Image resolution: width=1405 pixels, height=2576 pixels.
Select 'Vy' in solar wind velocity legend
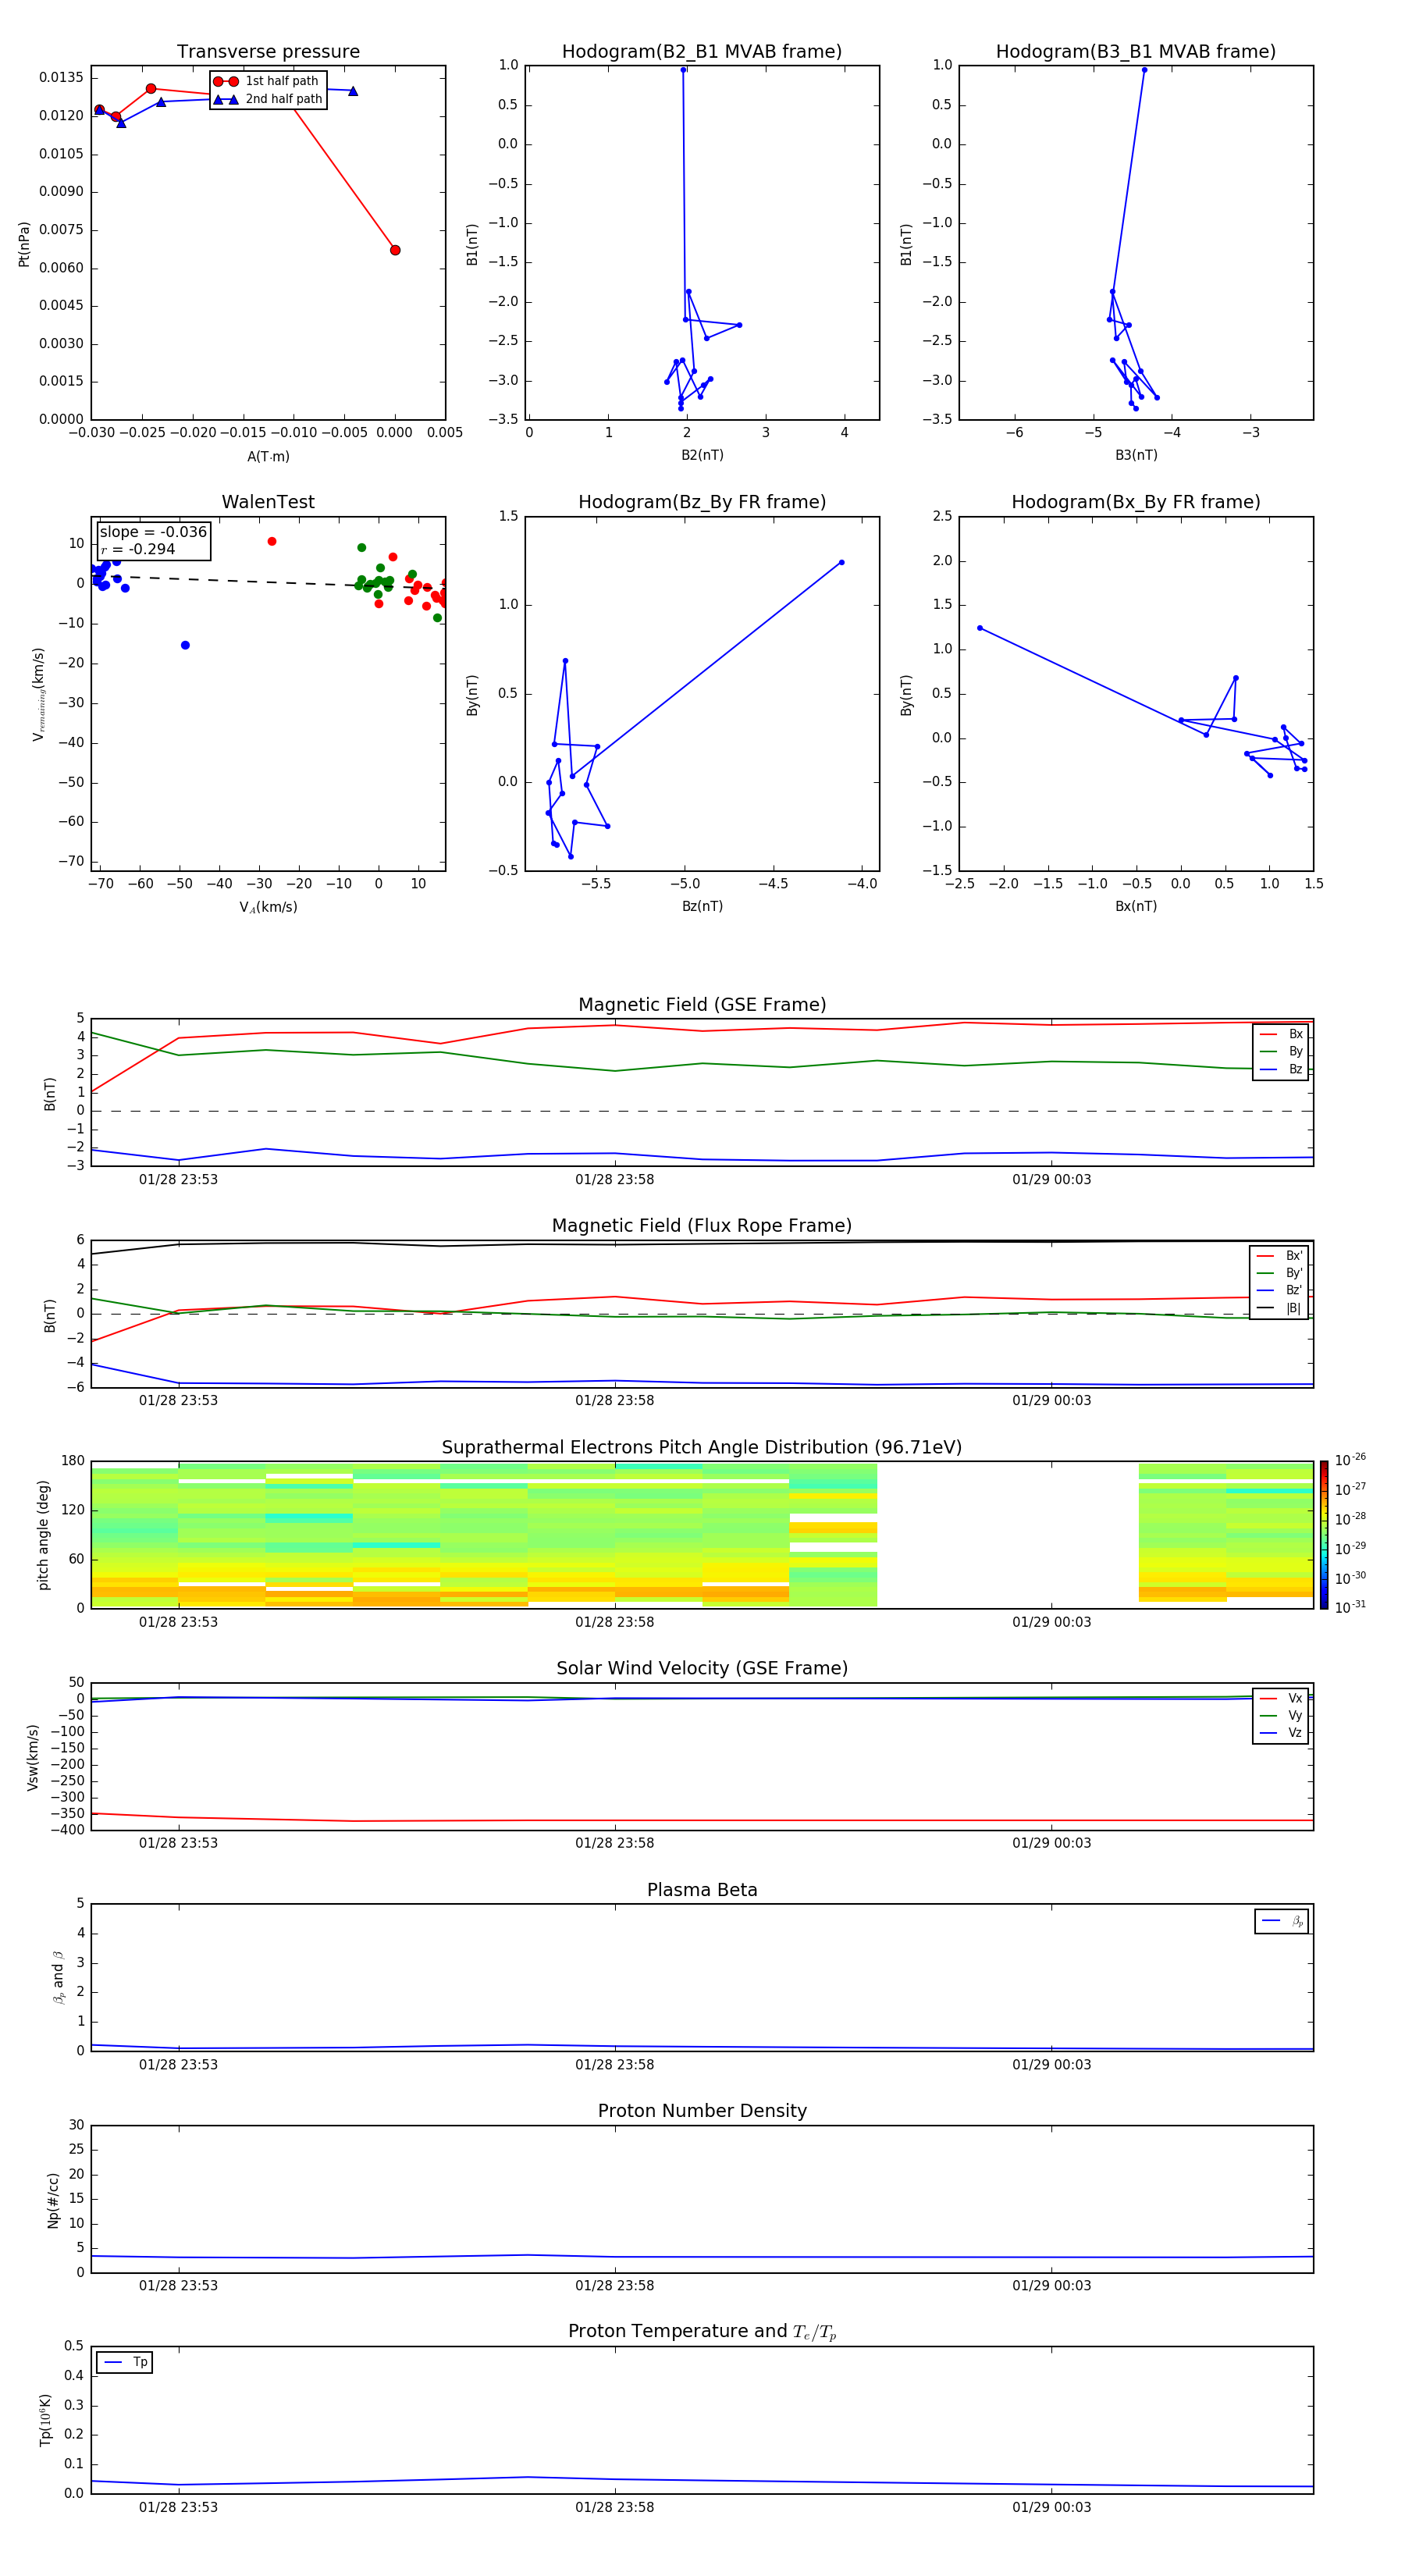point(1281,1716)
